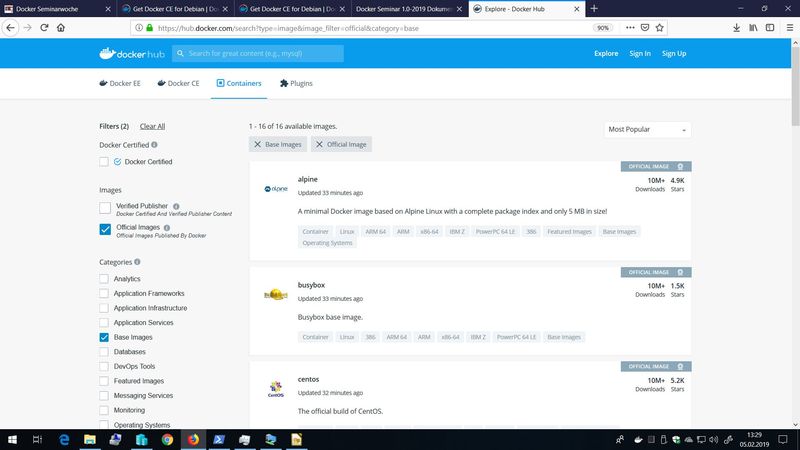800x450 pixels.
Task: Click the Verified Publisher info icon
Action: (176, 206)
